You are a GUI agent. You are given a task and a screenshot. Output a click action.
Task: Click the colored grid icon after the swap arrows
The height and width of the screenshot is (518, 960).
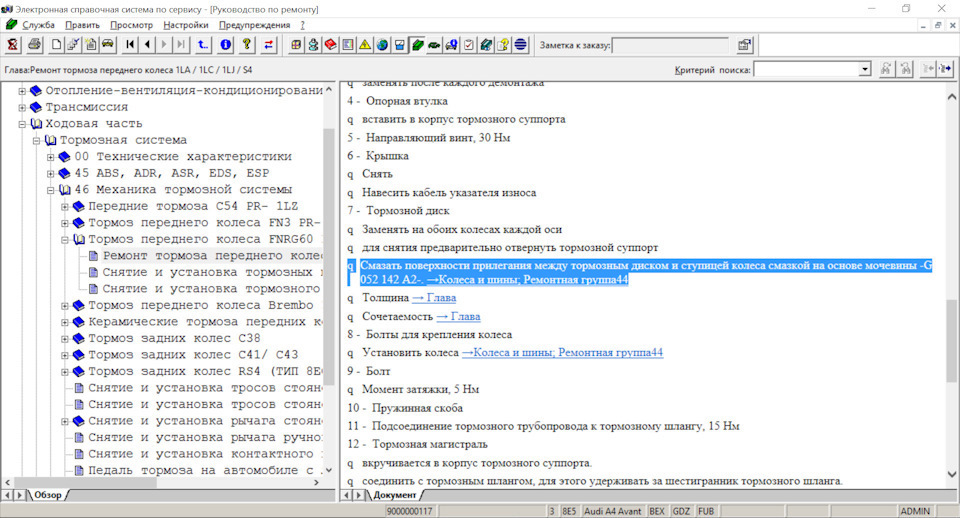(x=296, y=45)
